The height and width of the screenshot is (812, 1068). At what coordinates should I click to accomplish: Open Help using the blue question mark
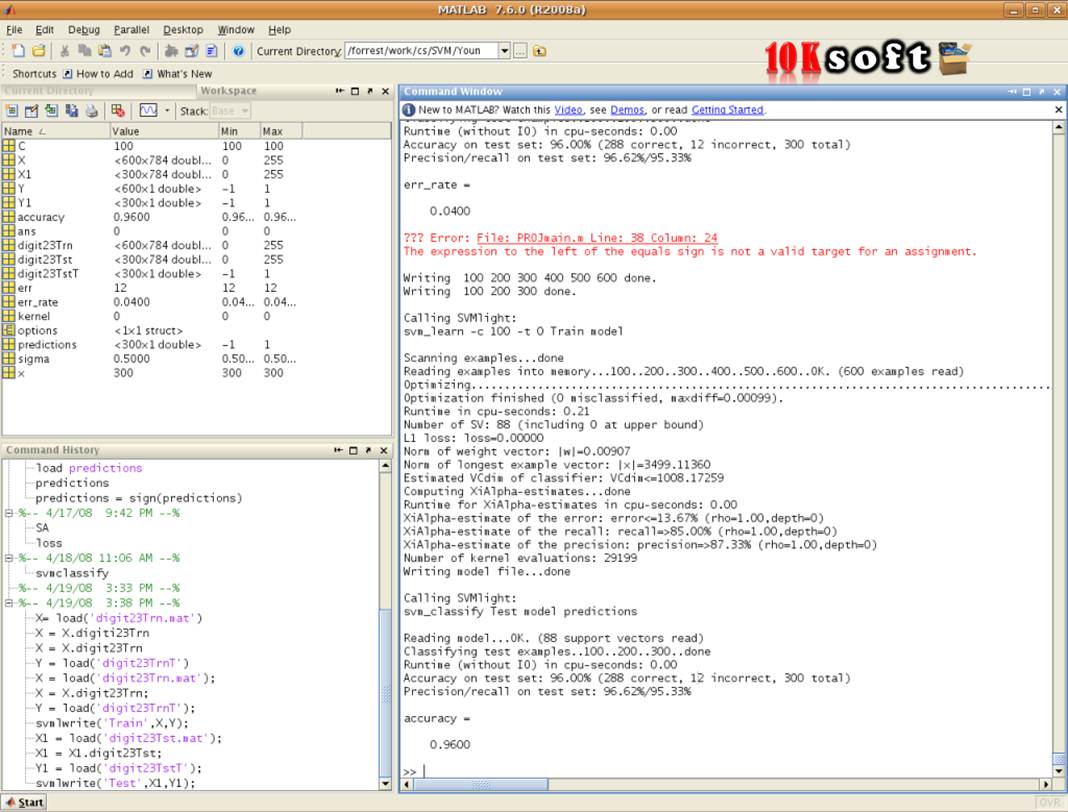coord(238,51)
